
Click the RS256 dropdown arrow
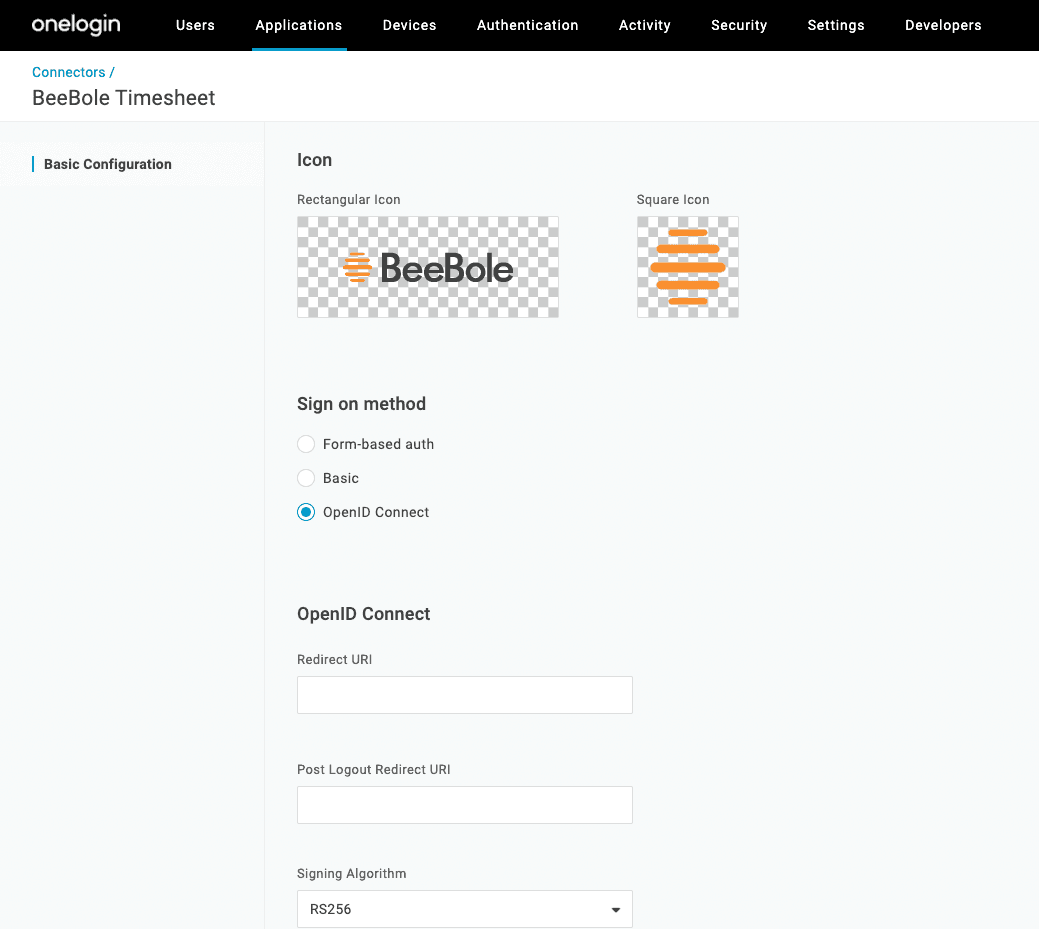[x=615, y=910]
